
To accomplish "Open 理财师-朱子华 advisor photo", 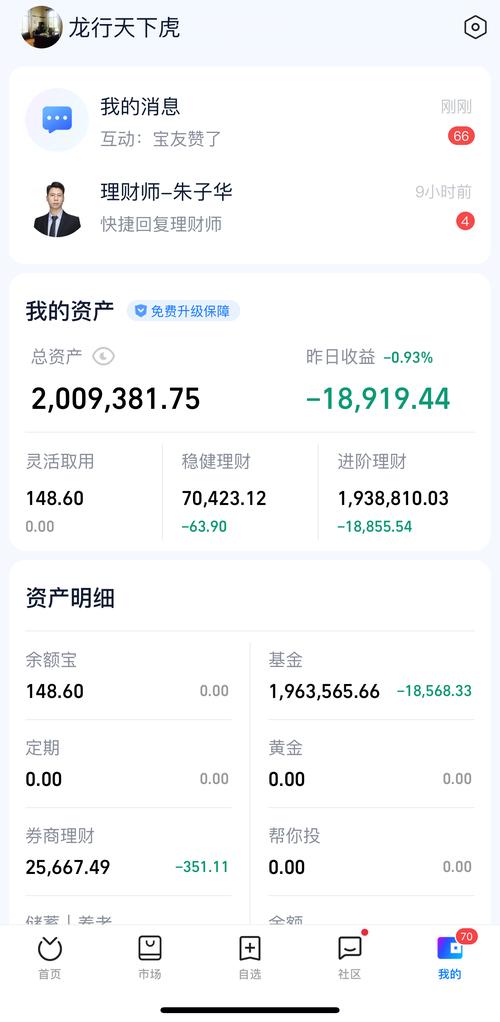I will tap(57, 209).
